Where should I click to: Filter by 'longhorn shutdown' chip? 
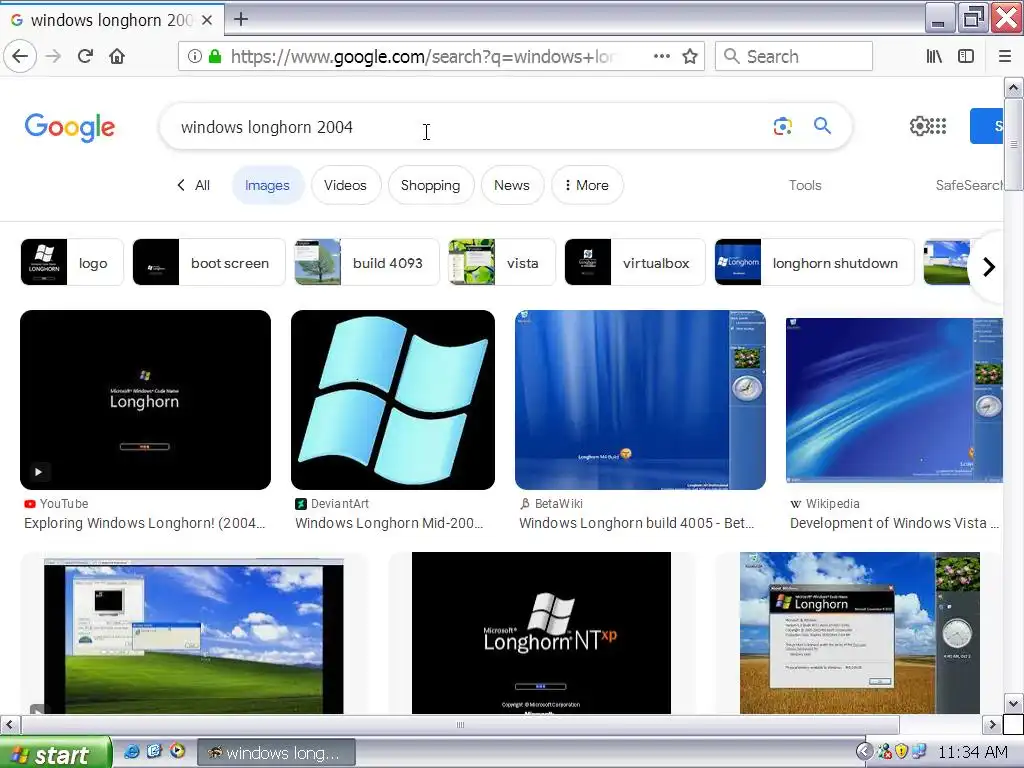pyautogui.click(x=814, y=262)
